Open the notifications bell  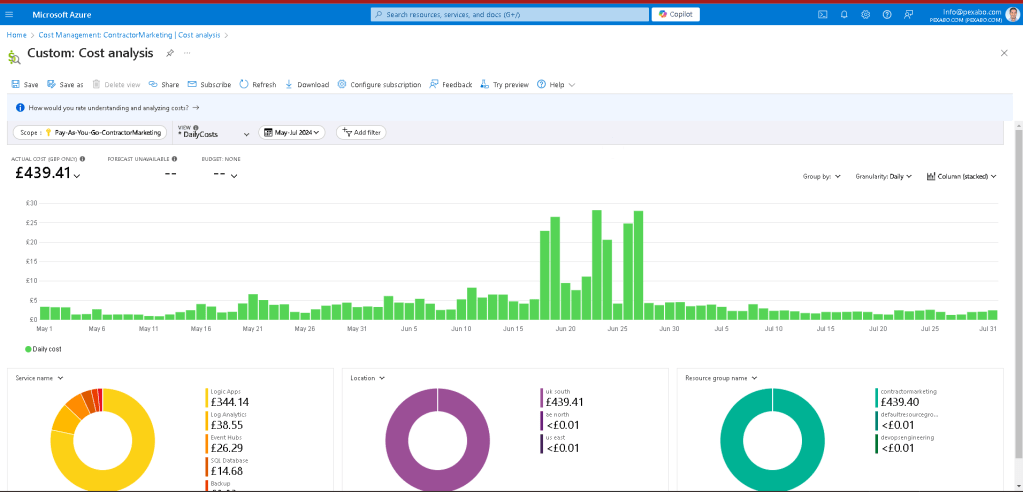tap(844, 14)
